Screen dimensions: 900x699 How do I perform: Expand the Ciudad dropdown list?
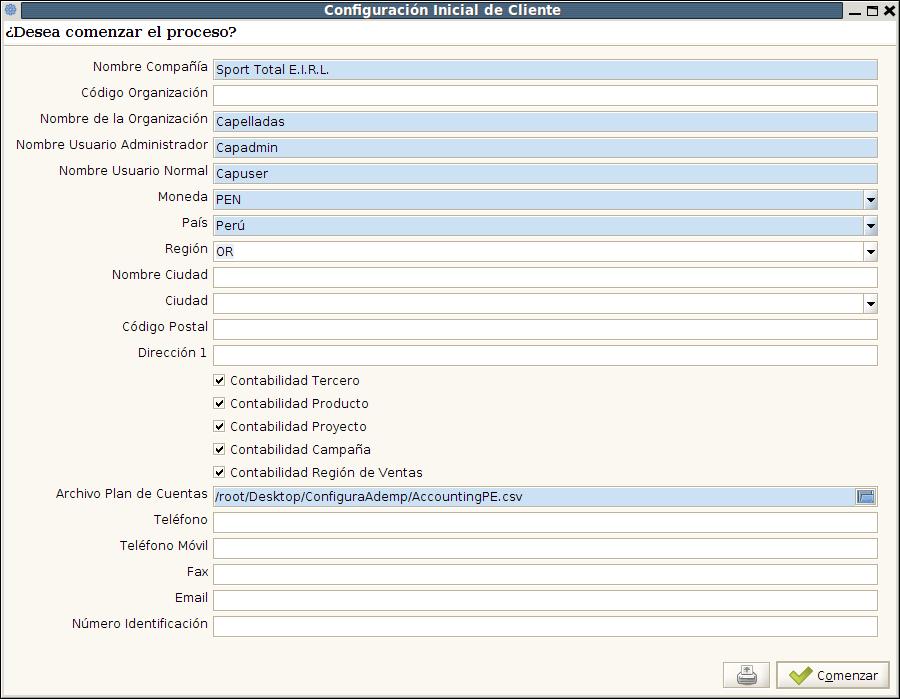(x=871, y=304)
